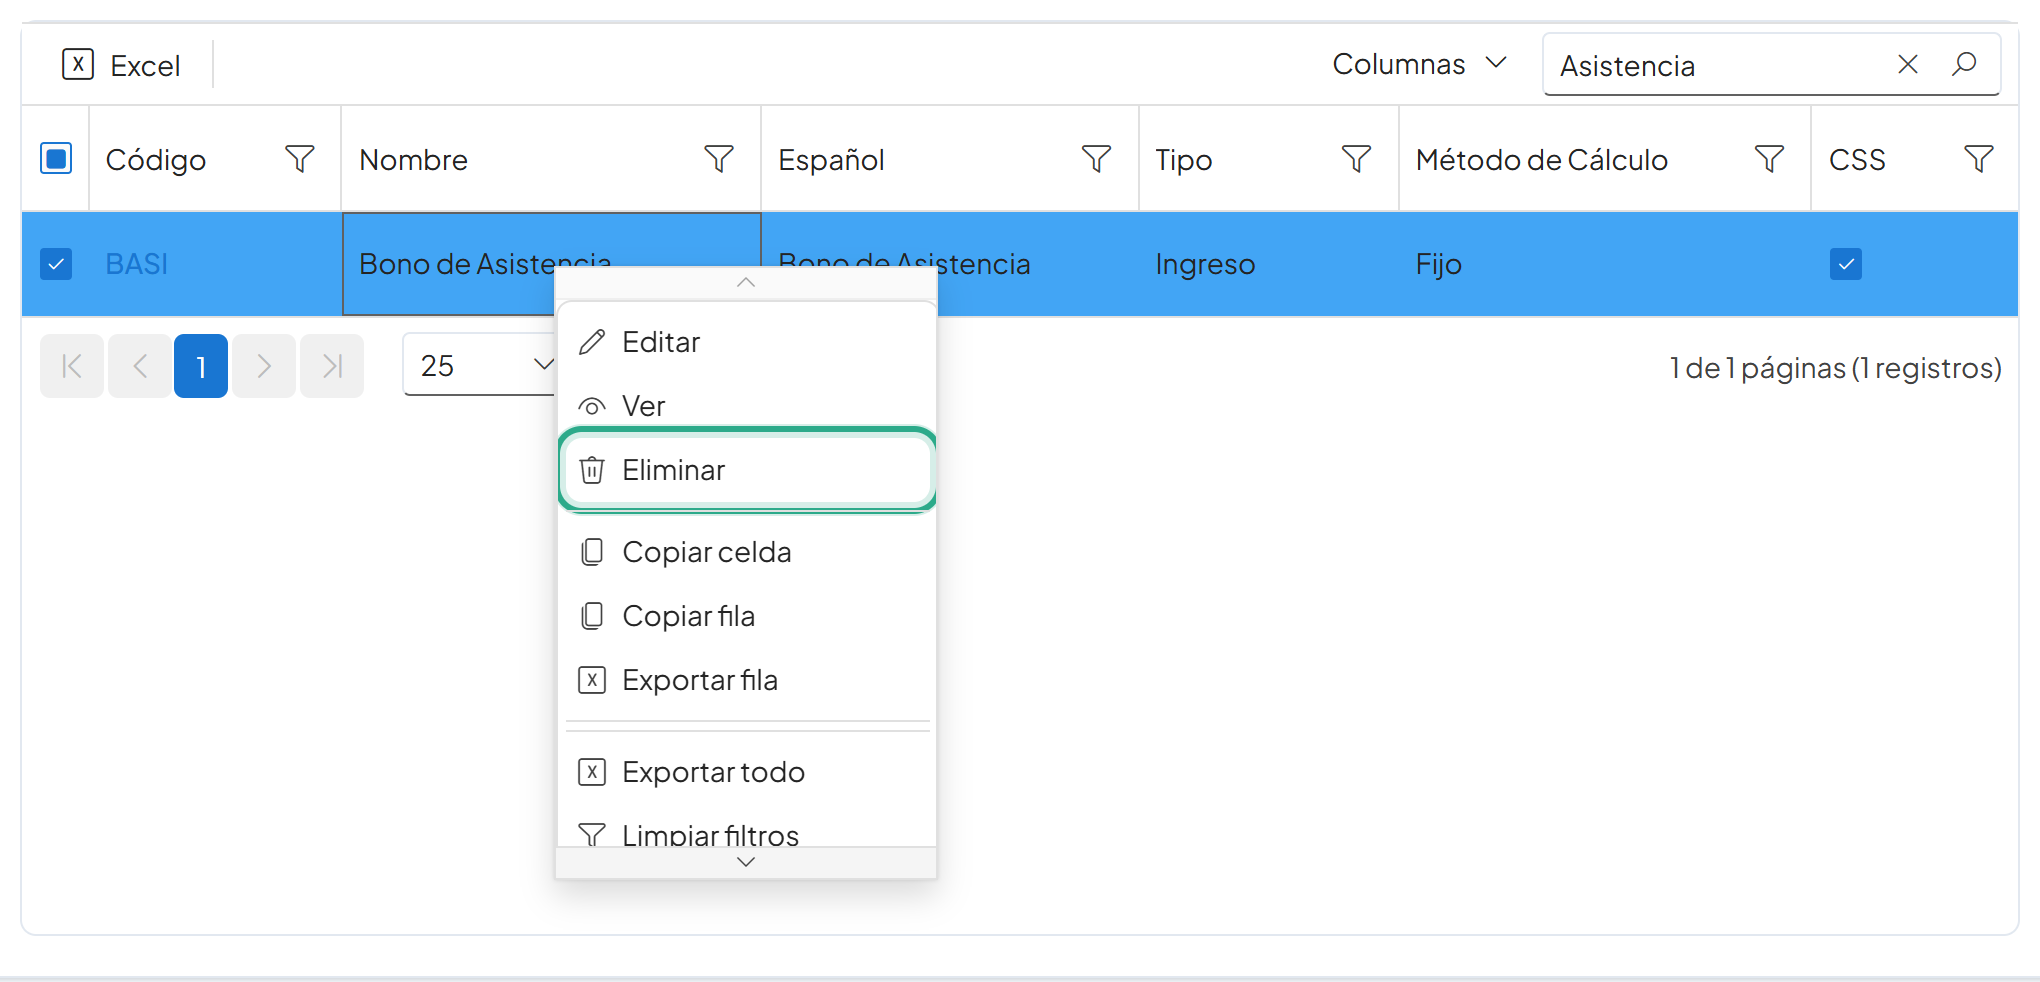Image resolution: width=2040 pixels, height=982 pixels.
Task: Clear the Asistencia search text
Action: (1908, 65)
